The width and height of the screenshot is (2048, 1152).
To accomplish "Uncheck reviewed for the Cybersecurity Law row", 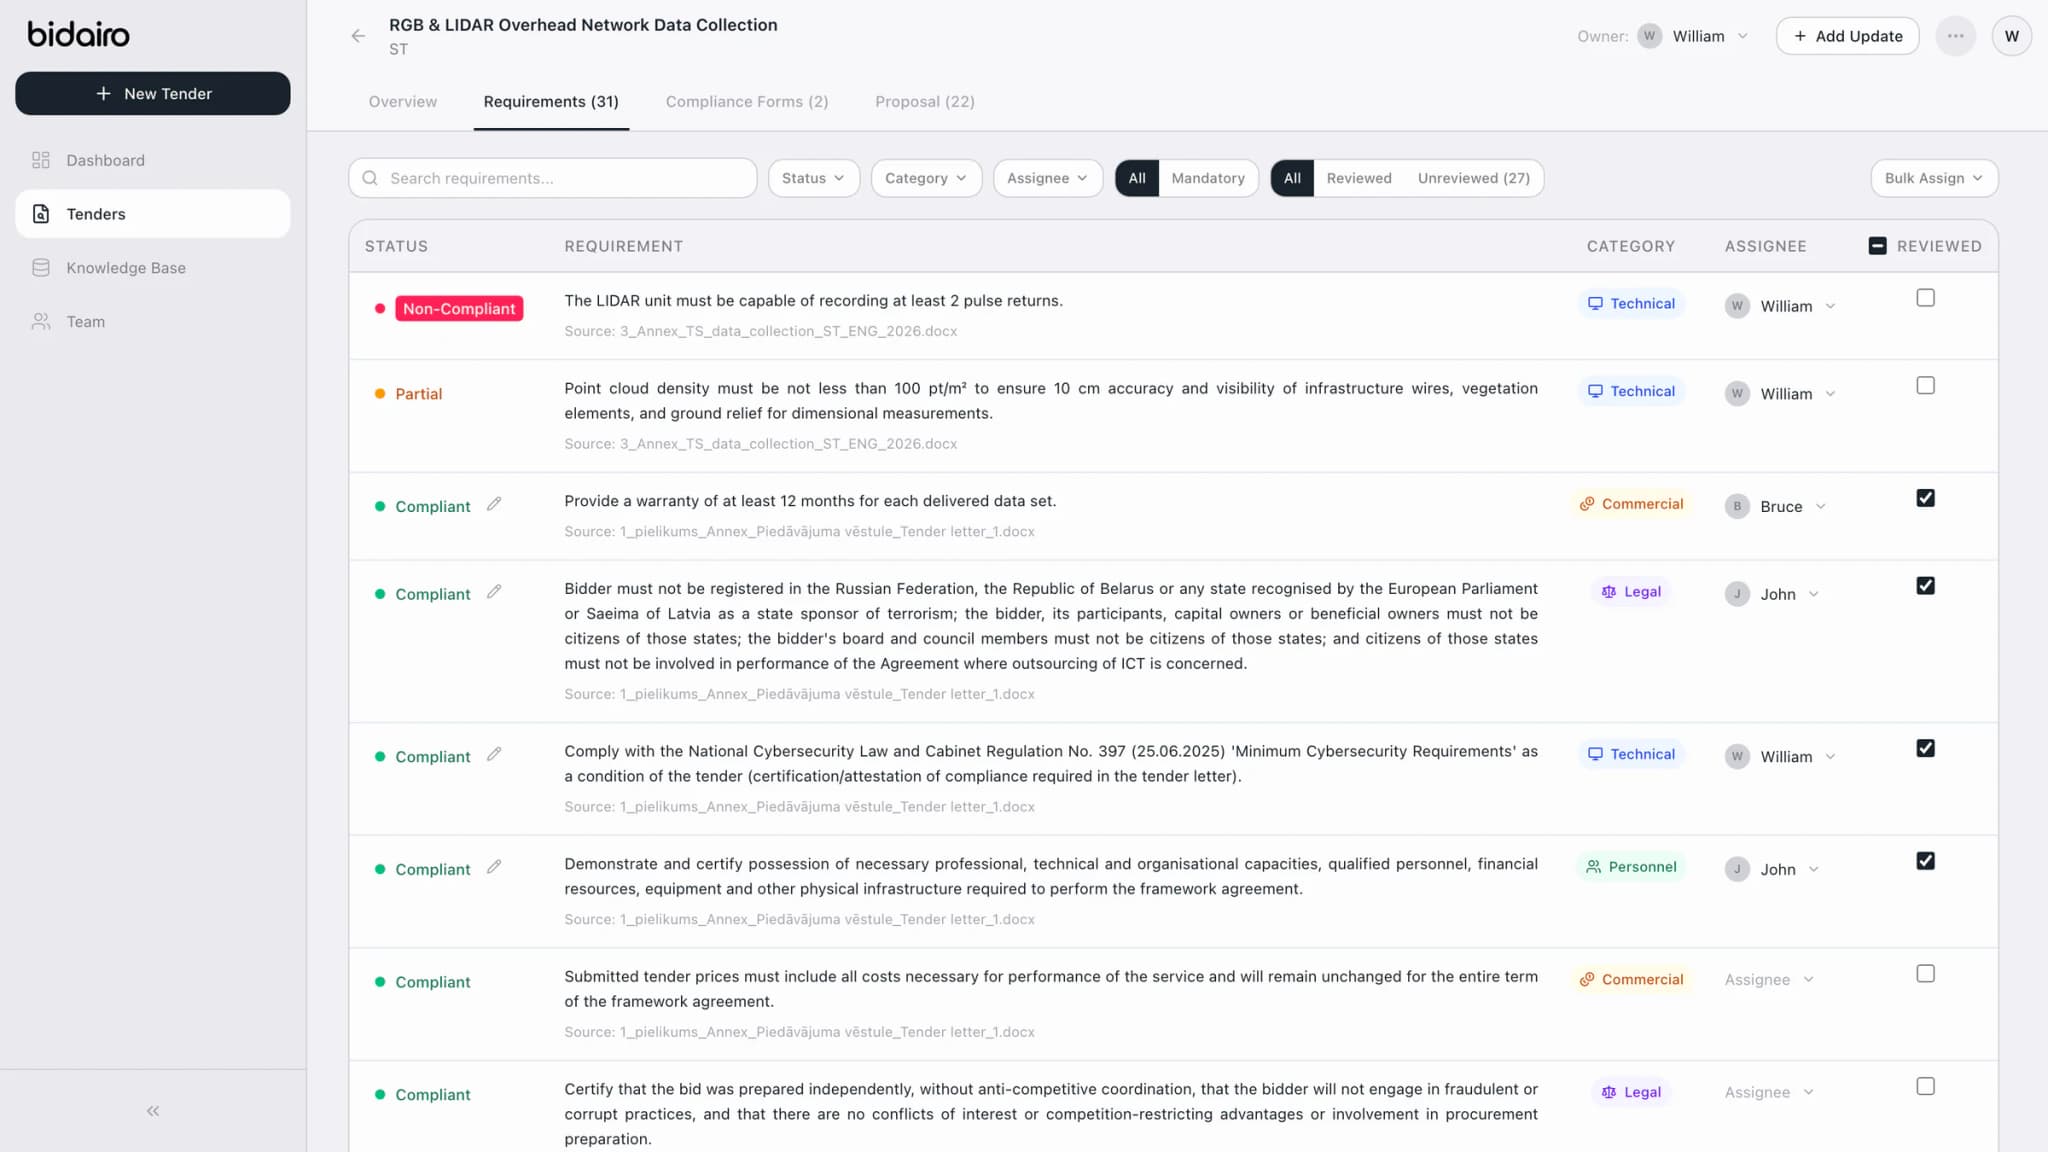I will (x=1925, y=748).
